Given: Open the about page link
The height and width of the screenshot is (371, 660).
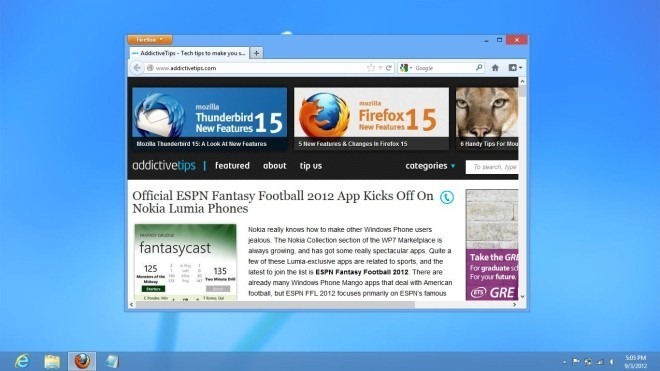Looking at the screenshot, I should [274, 166].
